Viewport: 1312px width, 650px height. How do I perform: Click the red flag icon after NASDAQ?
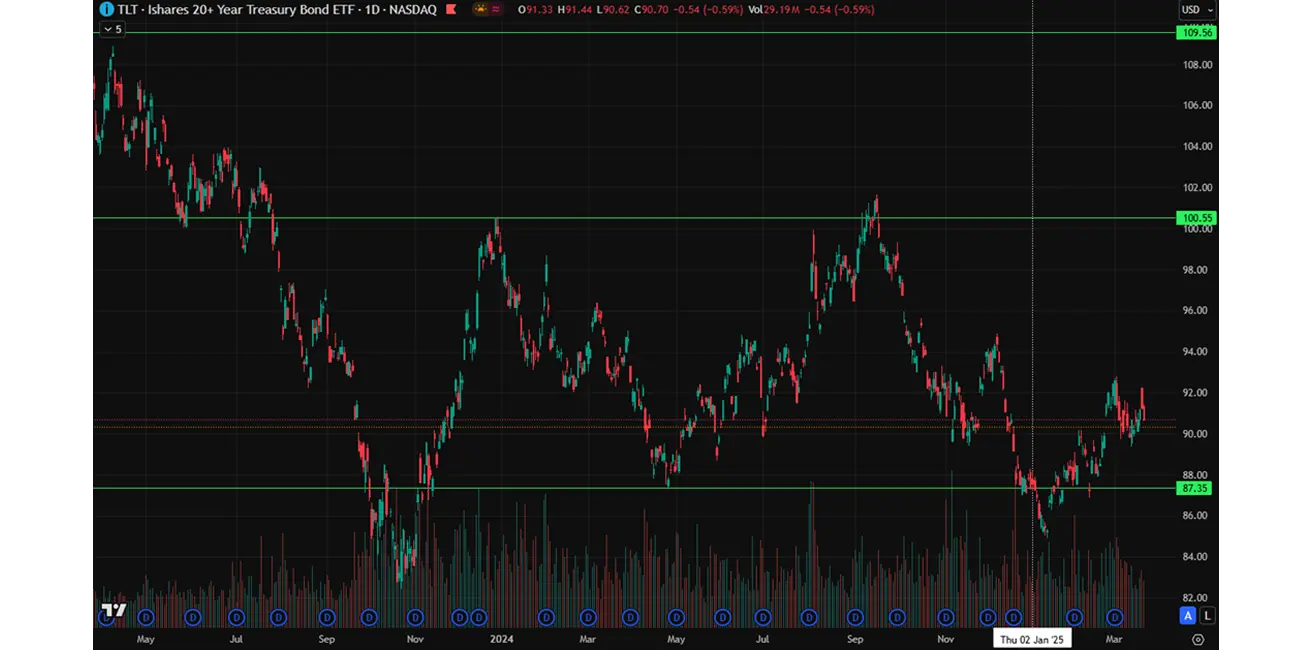pyautogui.click(x=451, y=9)
